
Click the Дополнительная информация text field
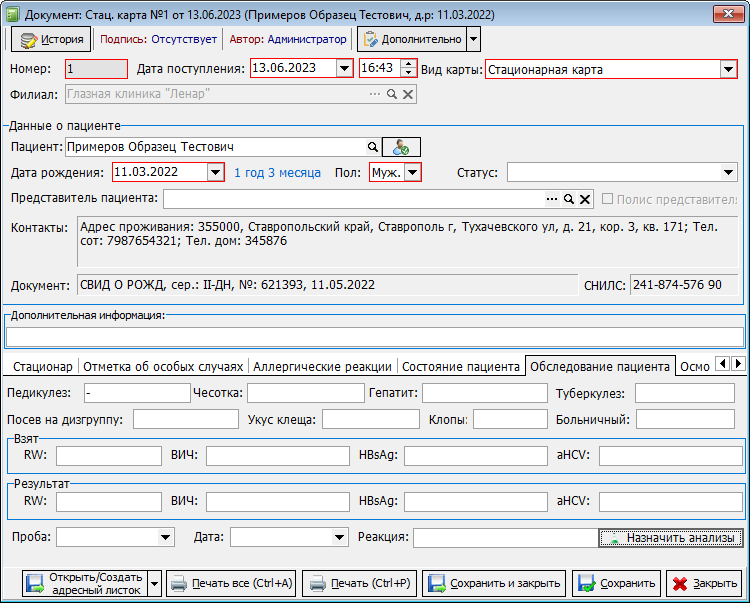click(x=375, y=337)
